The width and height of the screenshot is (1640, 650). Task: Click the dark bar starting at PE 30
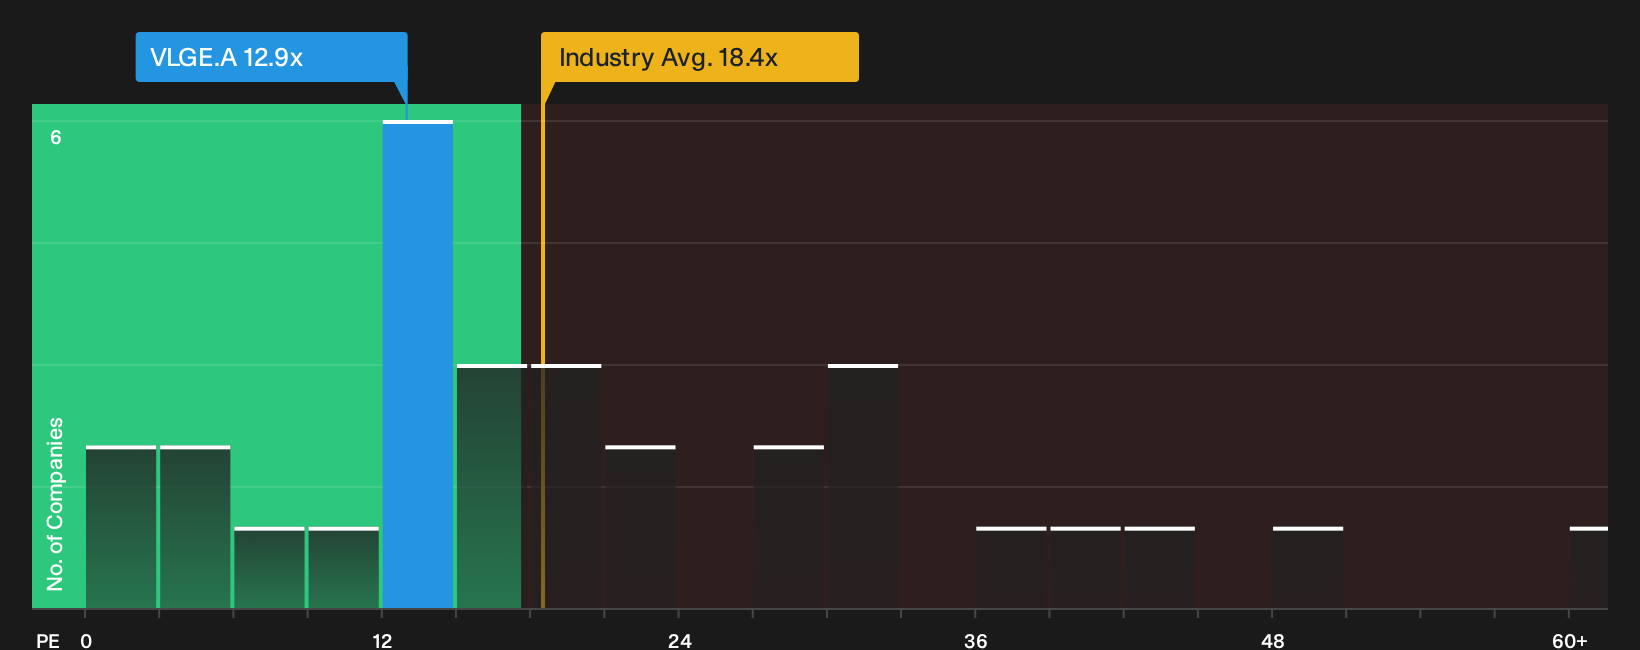pyautogui.click(x=863, y=486)
